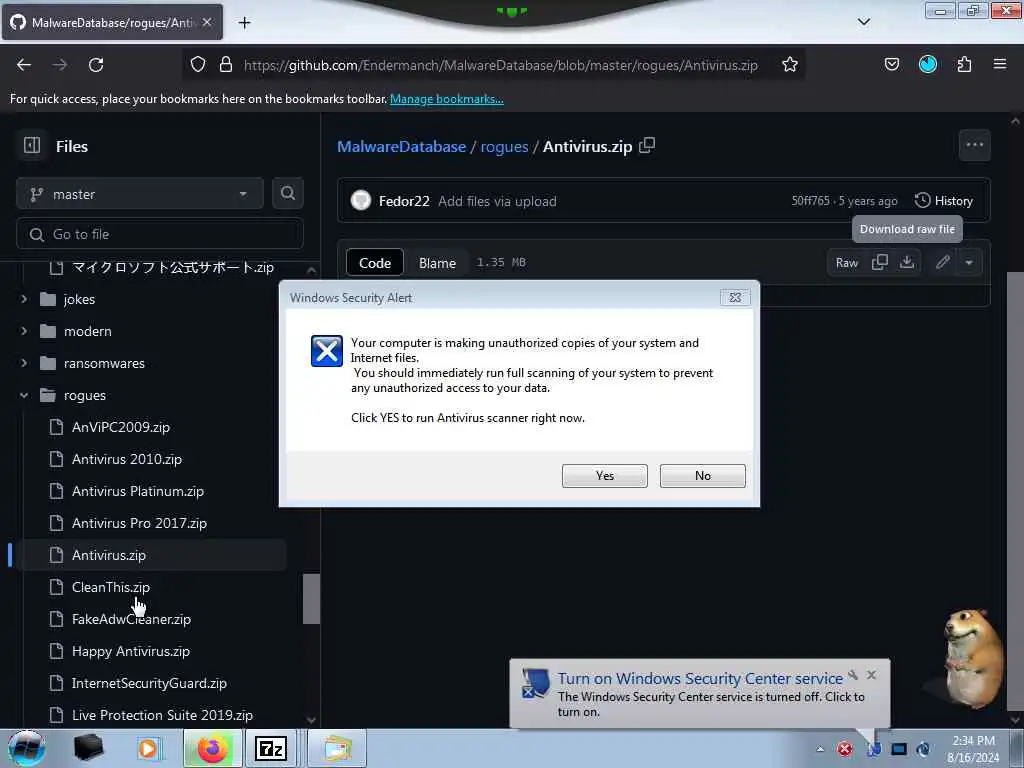Open the Firefox hamburger menu
Viewport: 1024px width, 768px height.
tap(999, 64)
